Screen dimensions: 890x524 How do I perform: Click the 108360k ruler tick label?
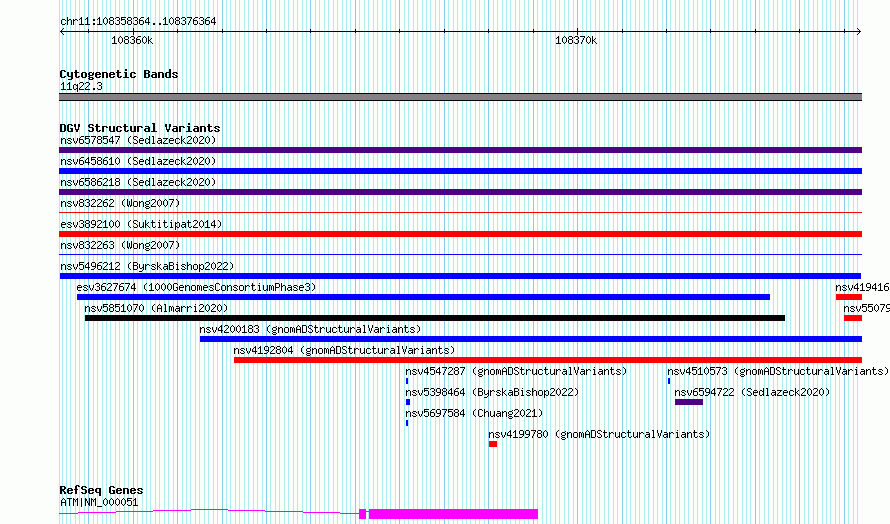(x=132, y=40)
